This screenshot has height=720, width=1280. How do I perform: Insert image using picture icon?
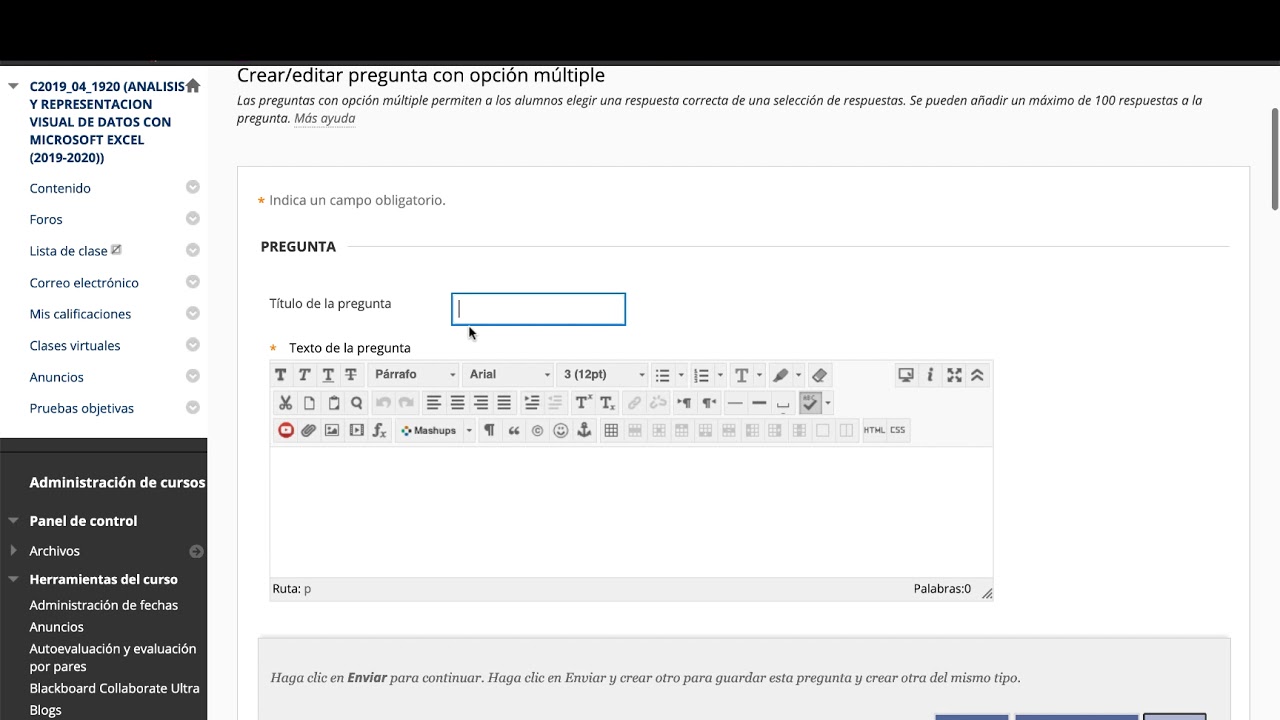click(x=332, y=430)
